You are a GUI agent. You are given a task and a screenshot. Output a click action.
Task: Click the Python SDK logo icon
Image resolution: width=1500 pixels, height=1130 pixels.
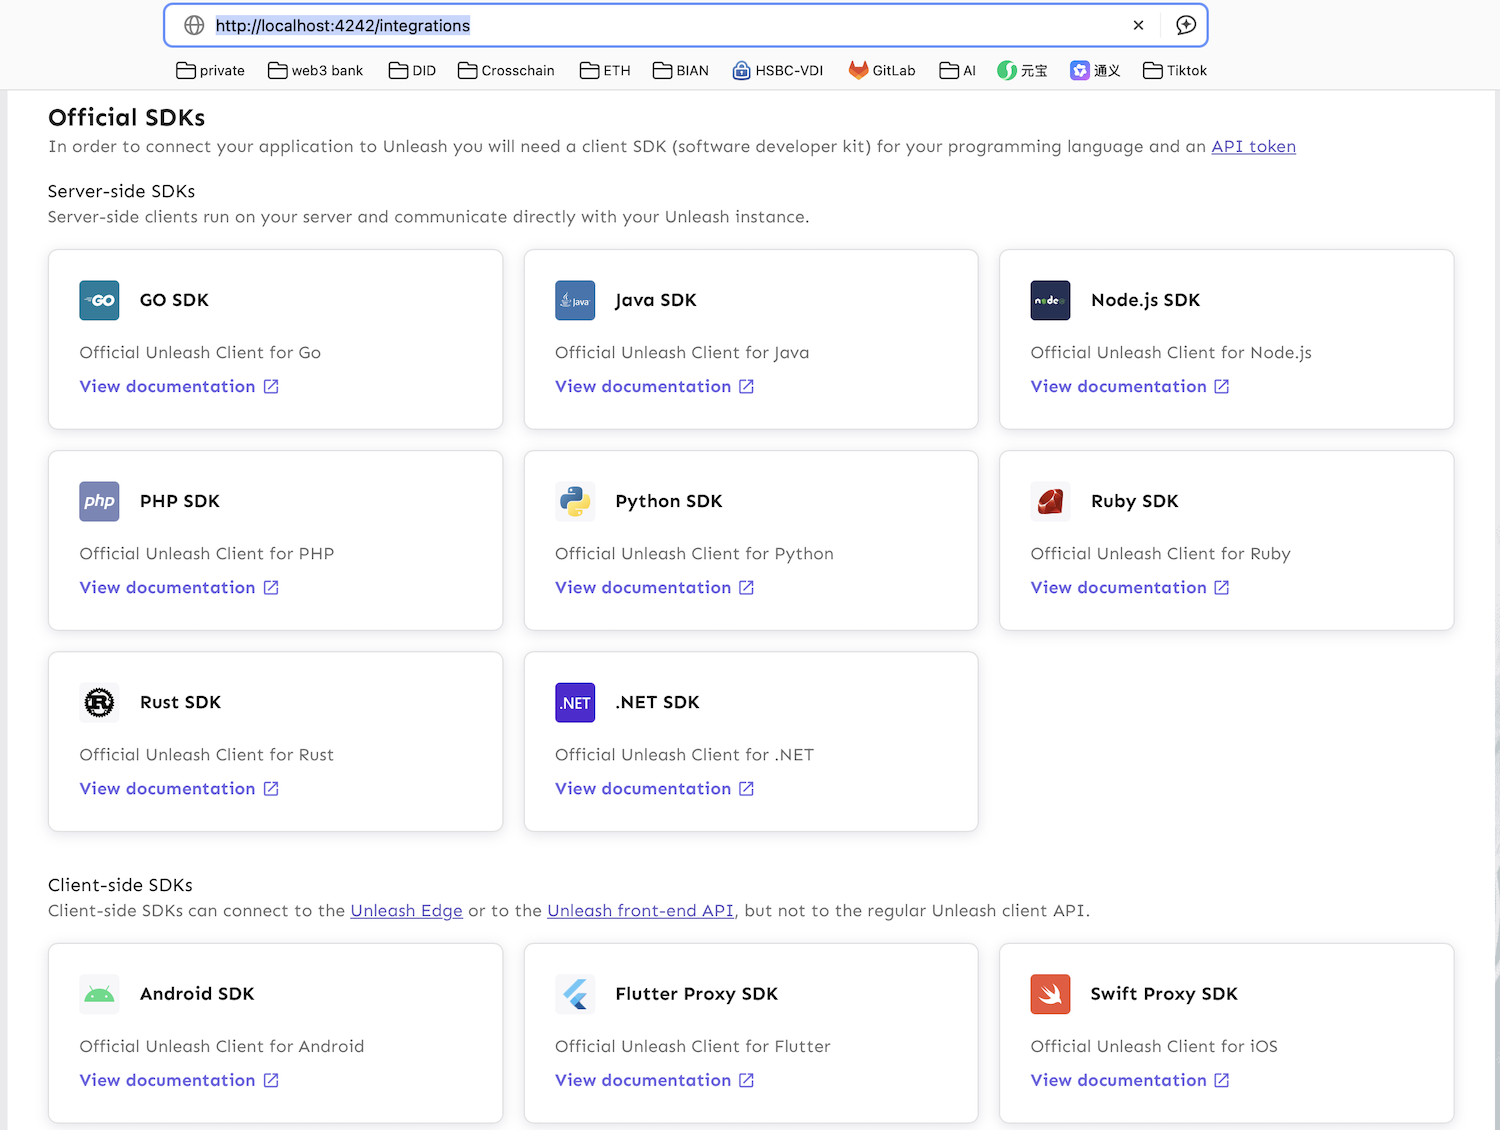pos(575,501)
